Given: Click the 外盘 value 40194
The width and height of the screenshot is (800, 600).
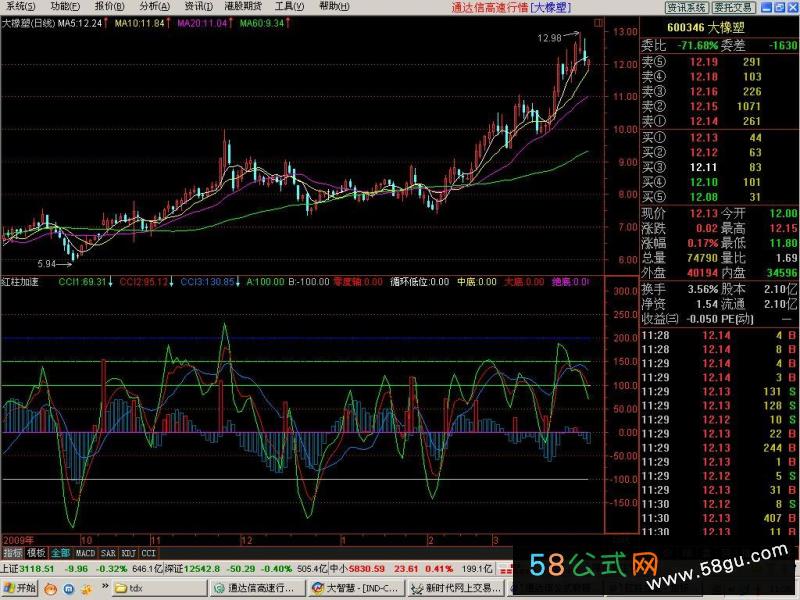Looking at the screenshot, I should pos(702,273).
